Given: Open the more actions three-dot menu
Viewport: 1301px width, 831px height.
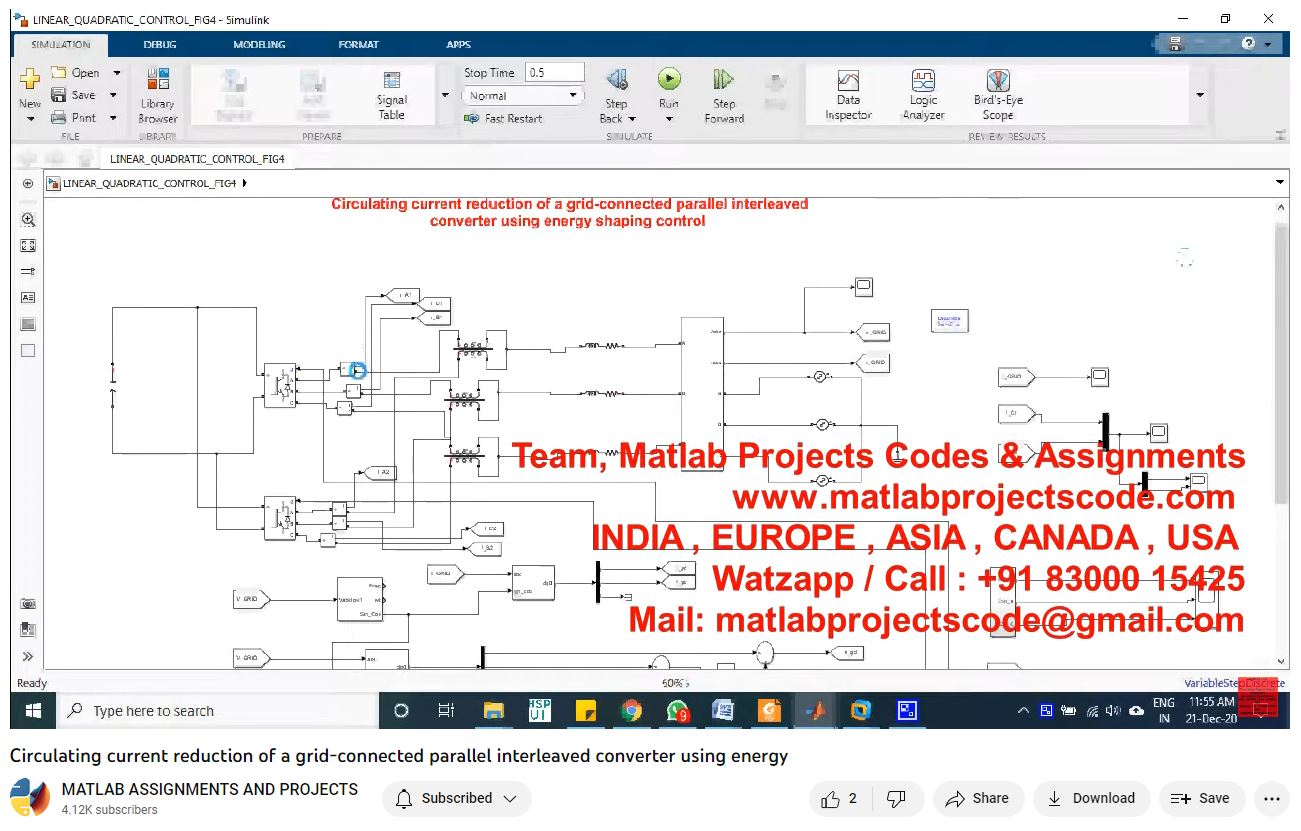Looking at the screenshot, I should [x=1271, y=798].
